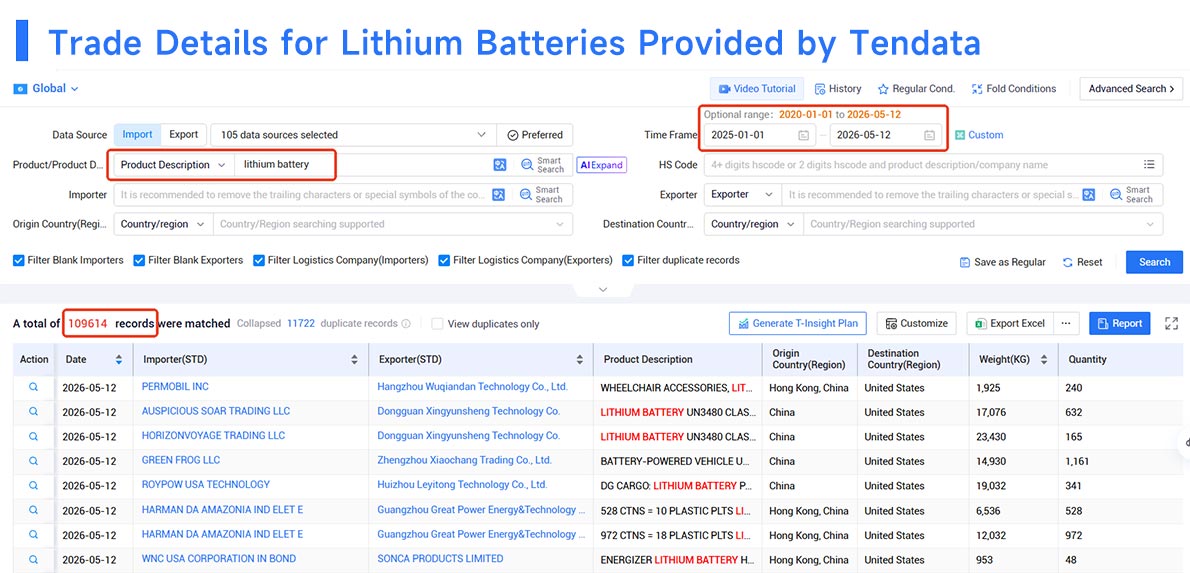The width and height of the screenshot is (1190, 573).
Task: Open exporter Hangzhou Wuqiandan Technology Co., Ltd.
Action: [472, 386]
